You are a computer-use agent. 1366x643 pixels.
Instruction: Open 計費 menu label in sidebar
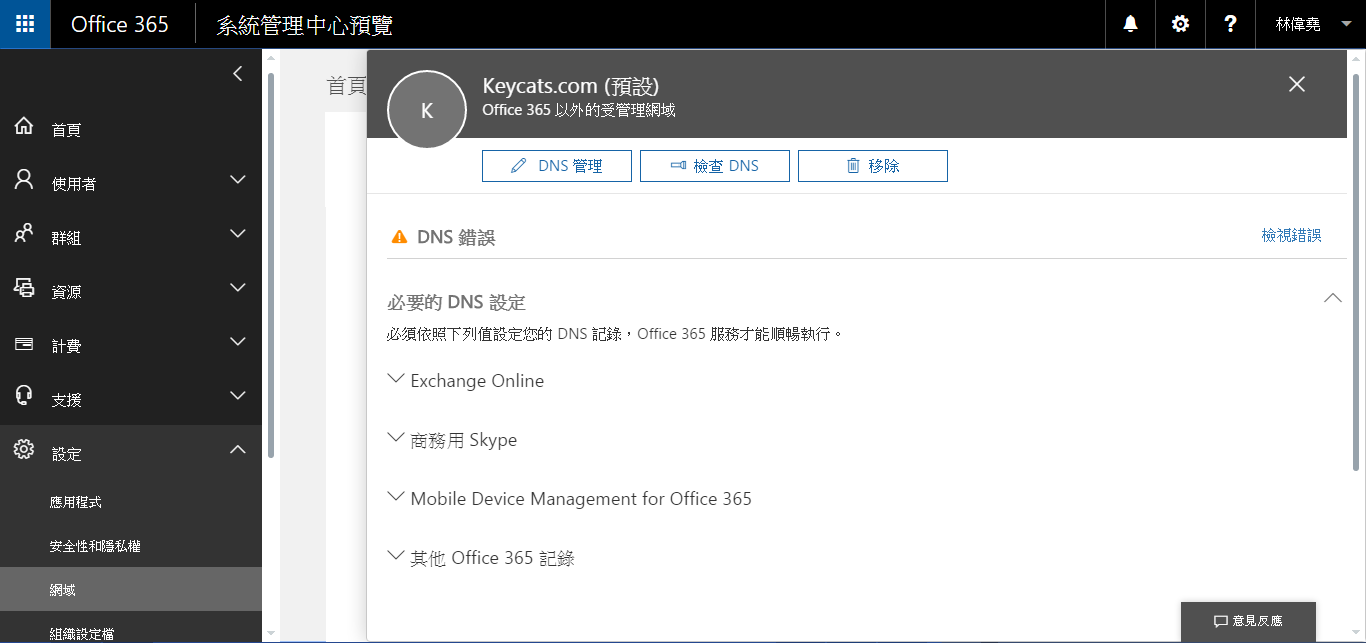click(x=66, y=346)
